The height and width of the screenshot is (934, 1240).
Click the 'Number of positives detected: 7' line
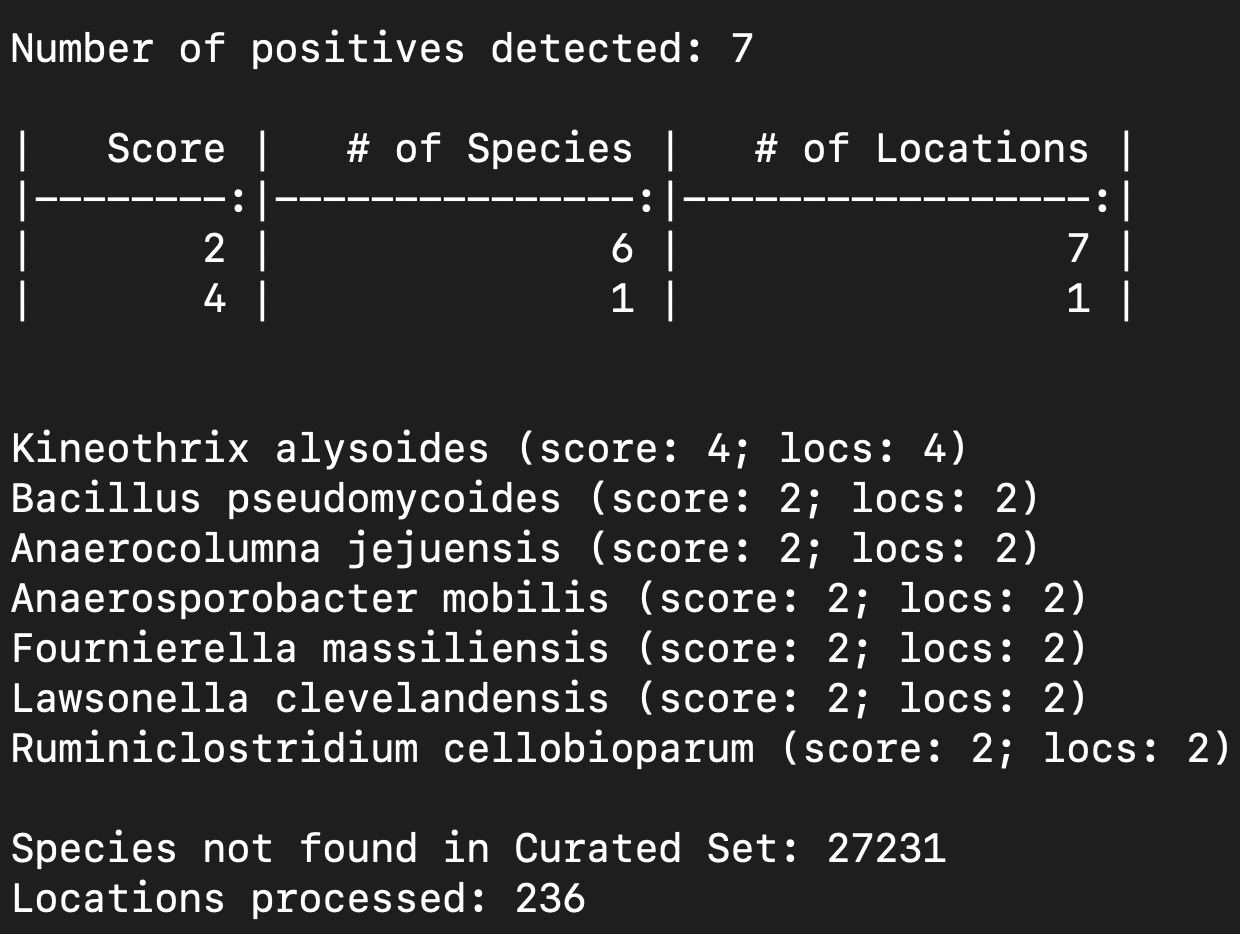coord(382,49)
